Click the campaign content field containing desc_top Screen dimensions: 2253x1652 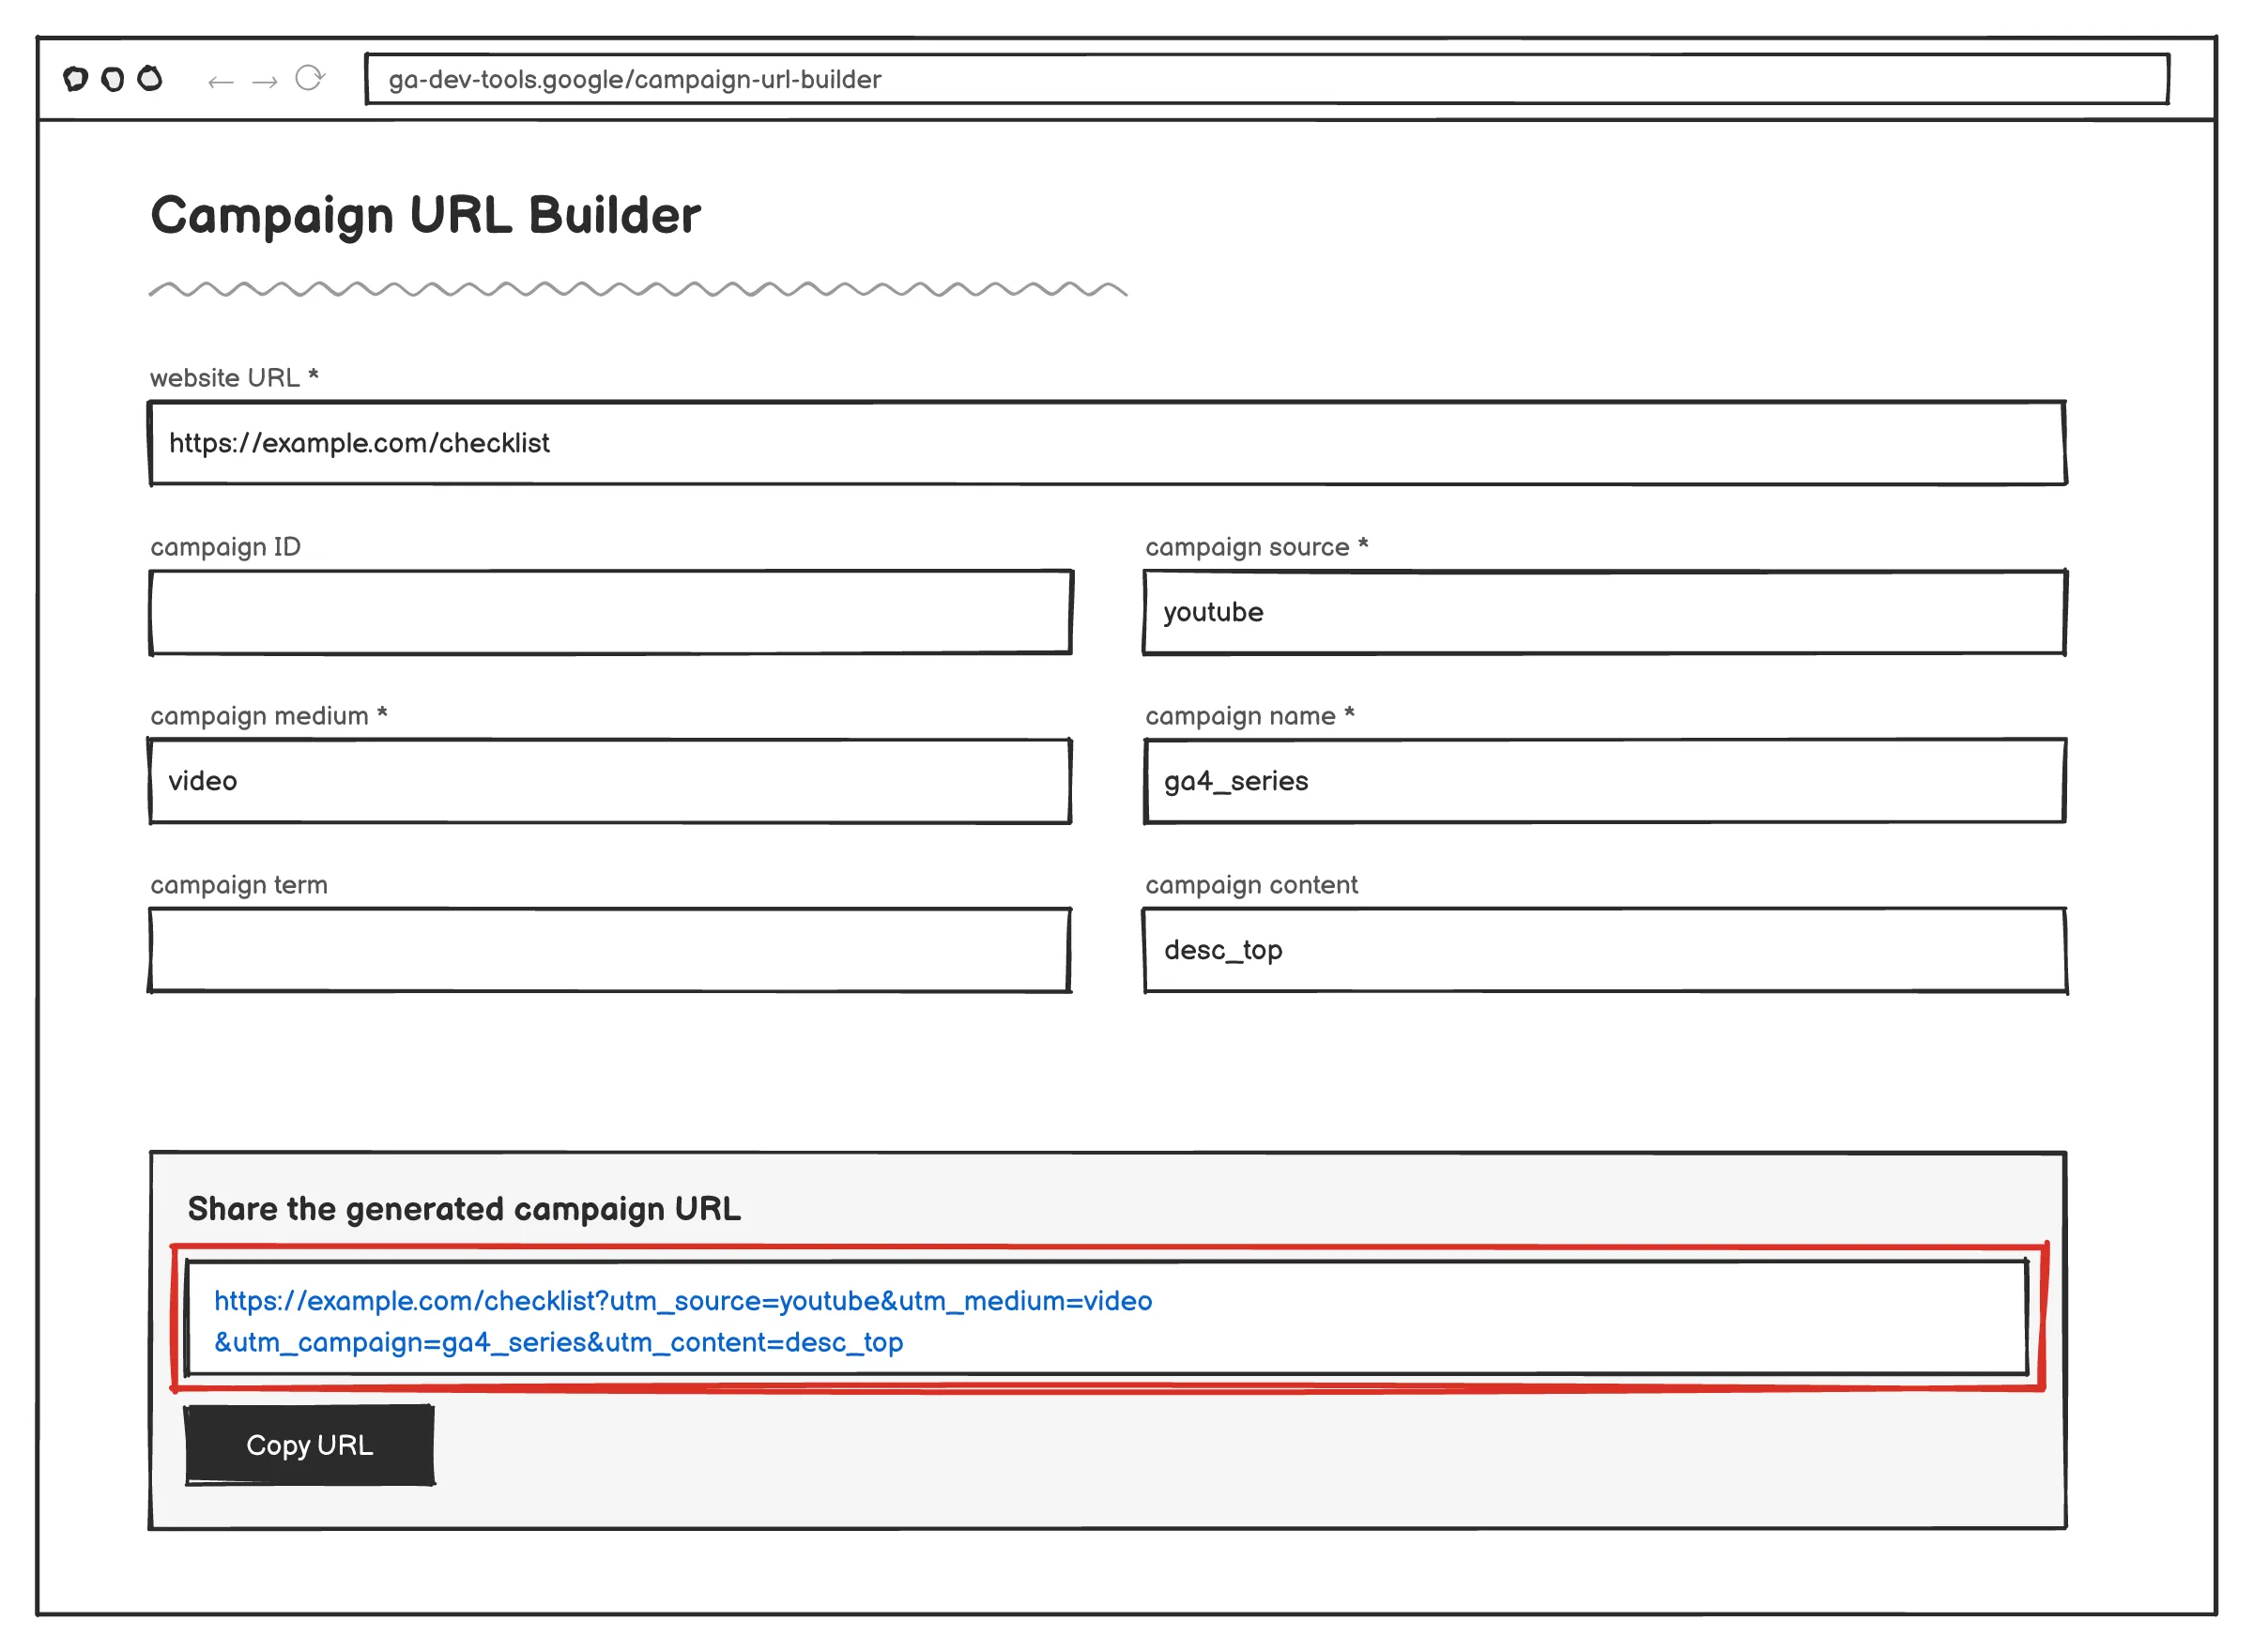1605,951
